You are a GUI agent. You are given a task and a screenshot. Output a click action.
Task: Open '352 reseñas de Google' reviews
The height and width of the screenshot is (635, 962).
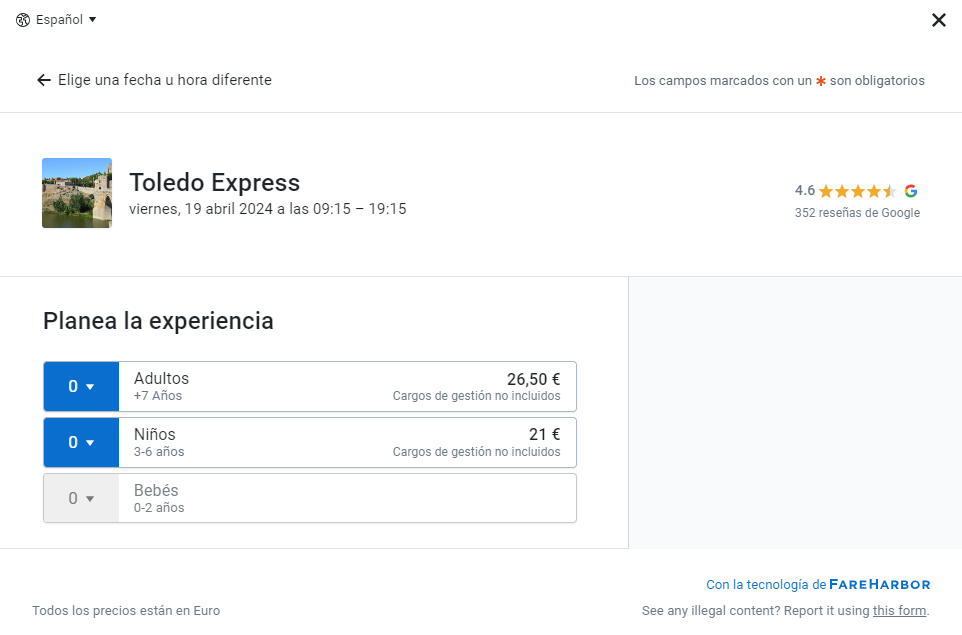pos(857,213)
